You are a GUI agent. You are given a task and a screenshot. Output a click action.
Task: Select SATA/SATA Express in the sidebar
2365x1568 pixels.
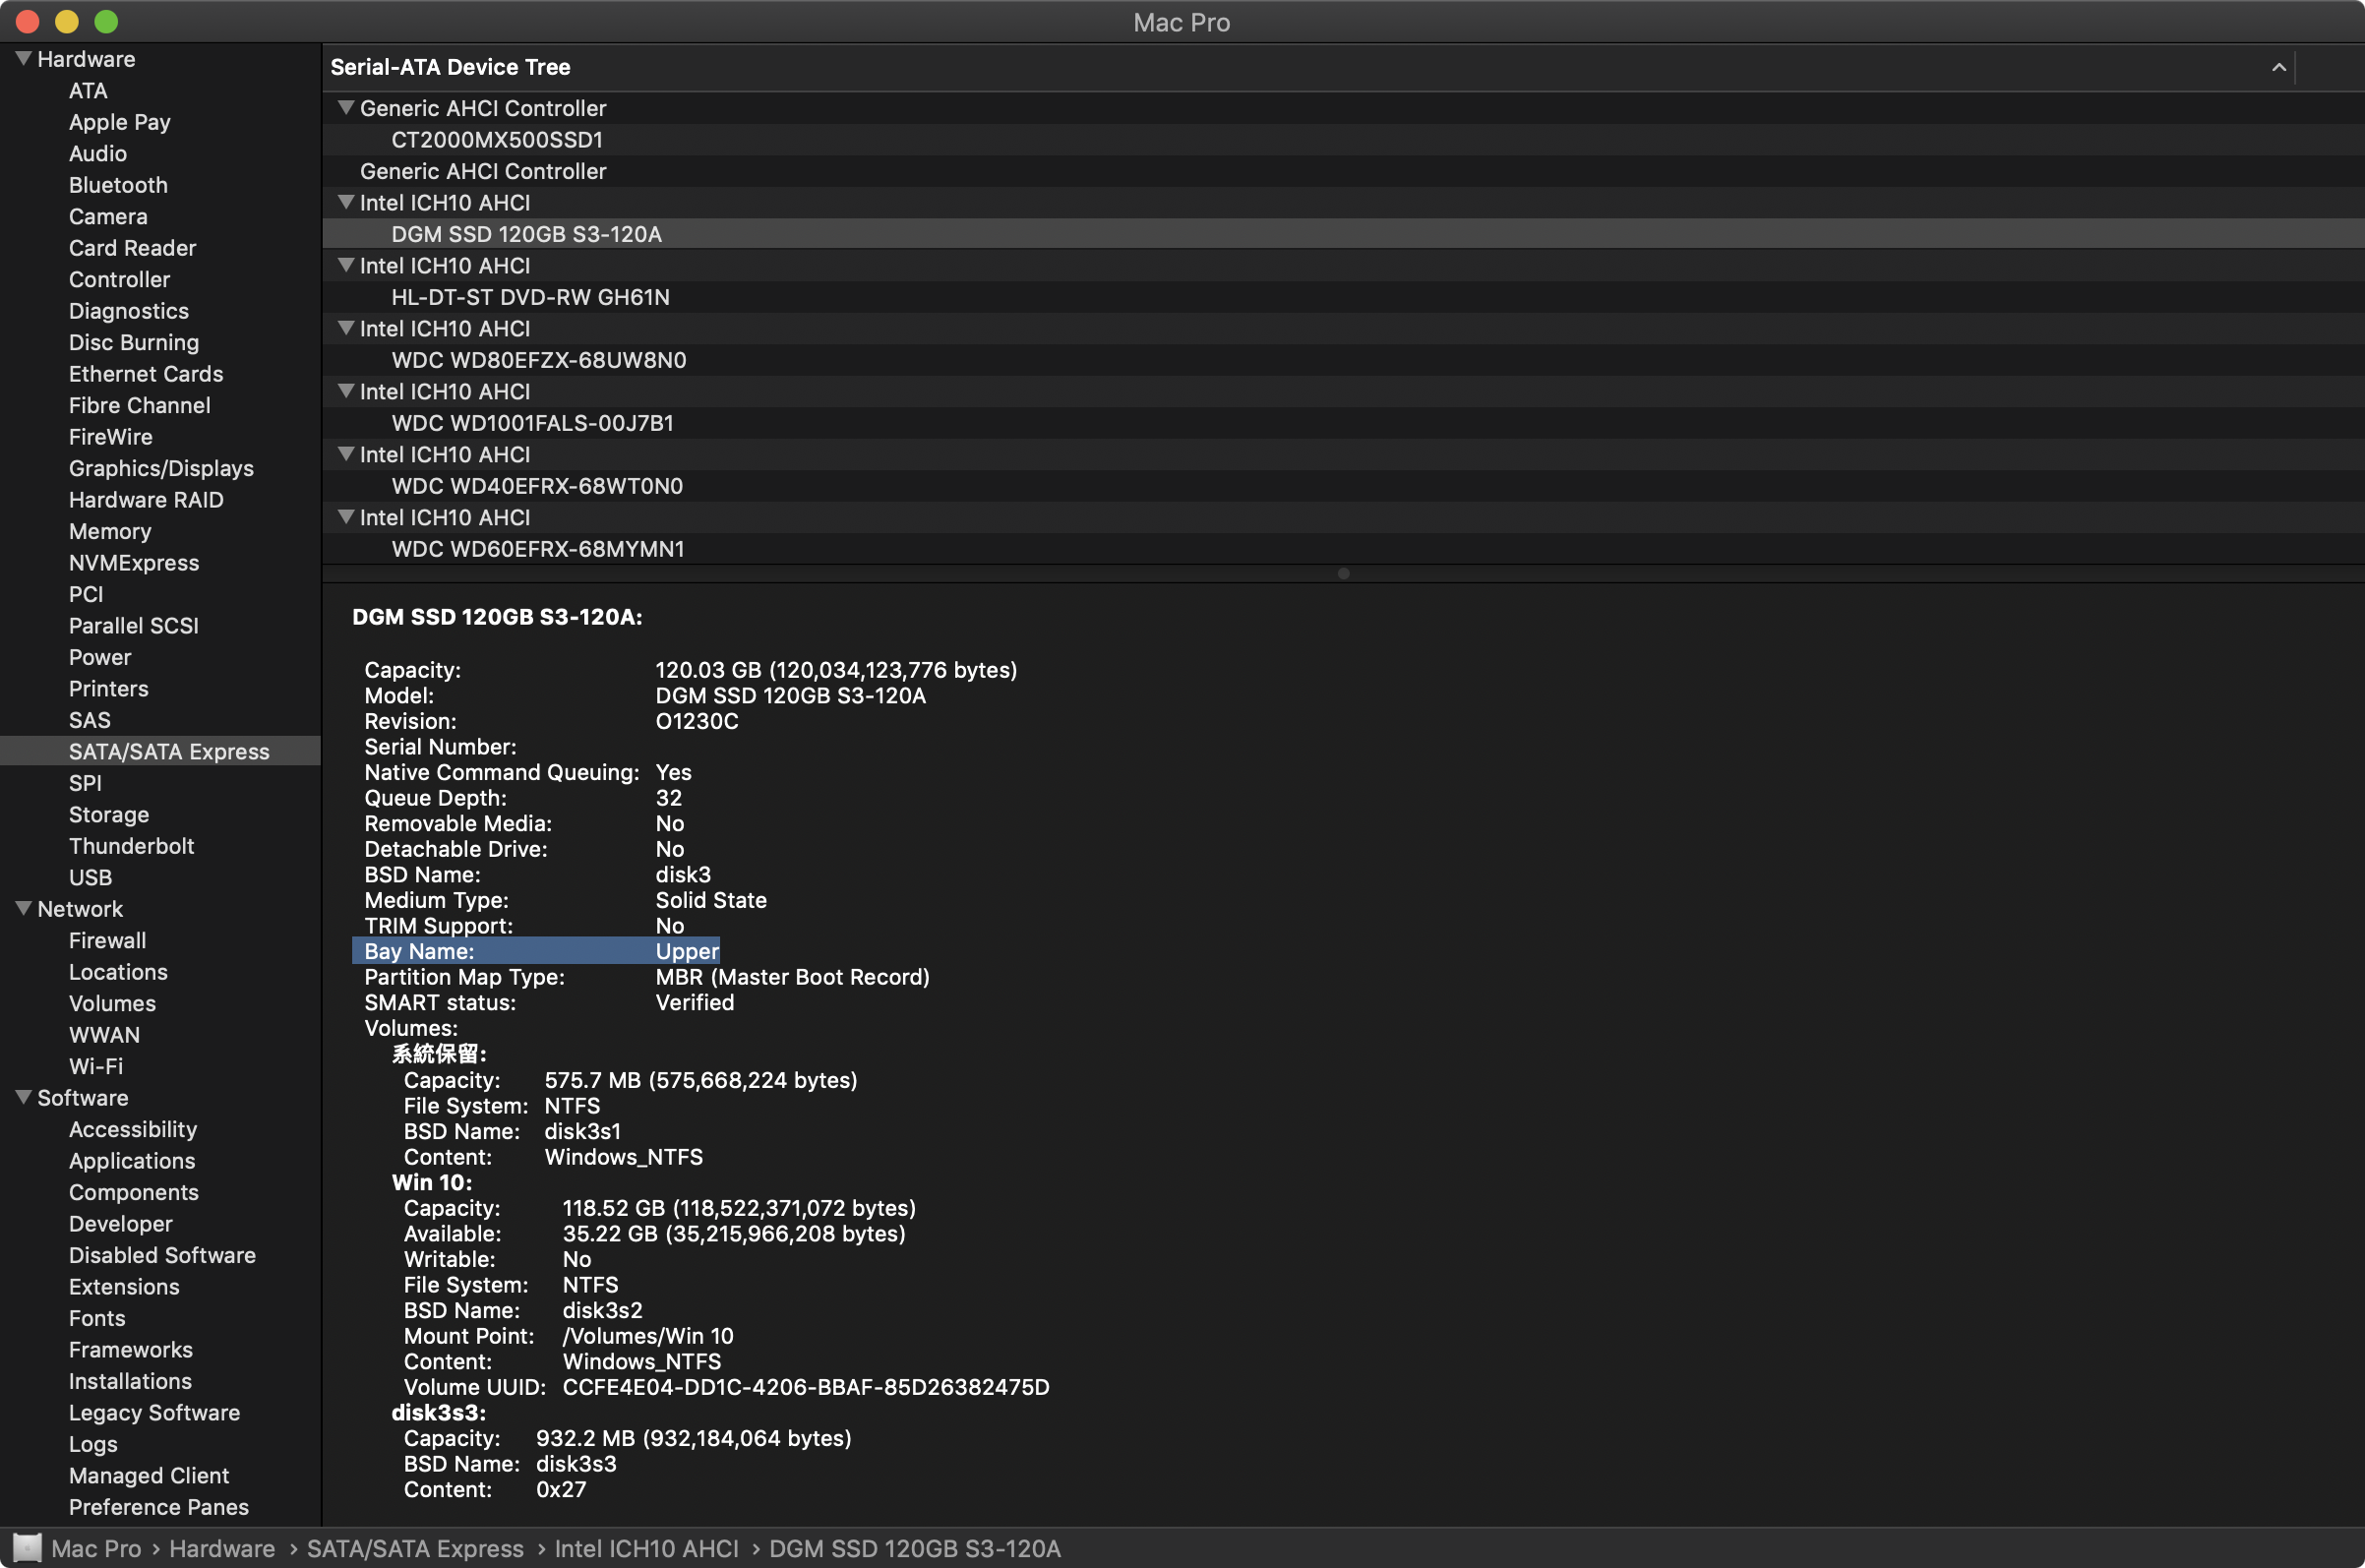click(160, 751)
